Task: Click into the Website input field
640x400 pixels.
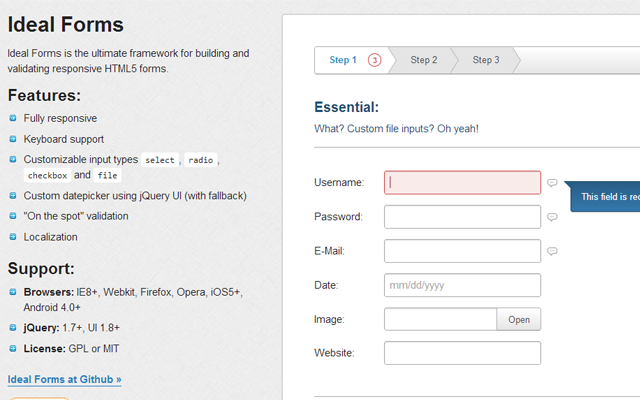Action: (462, 353)
